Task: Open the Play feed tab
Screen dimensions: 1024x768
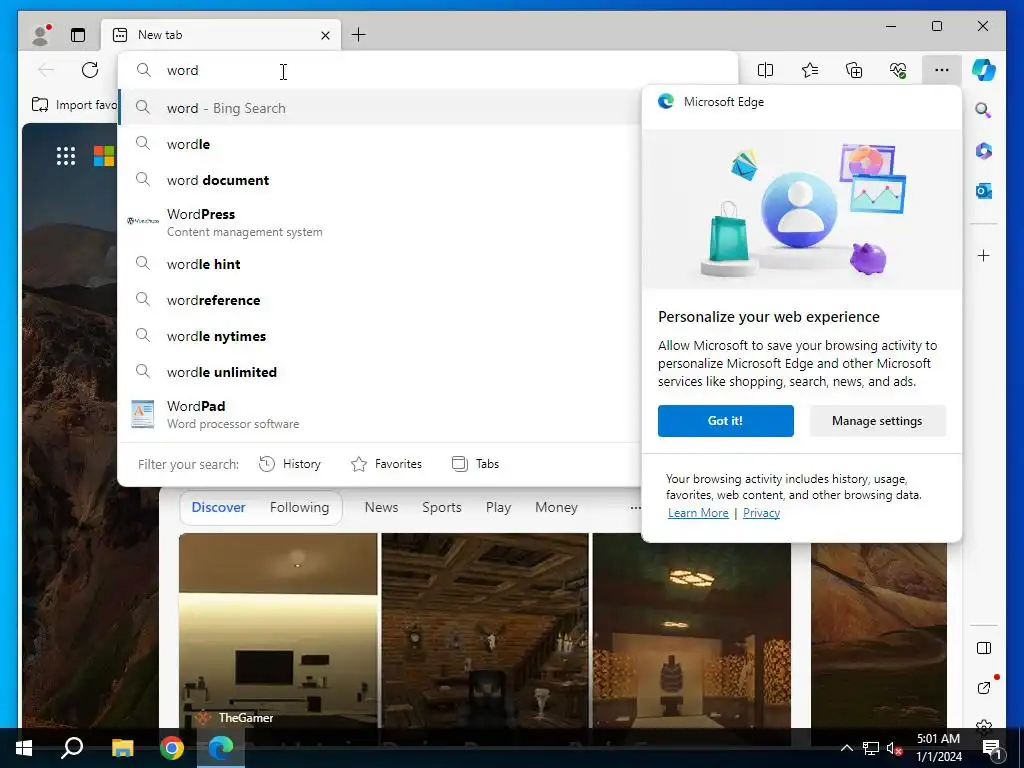Action: (498, 507)
